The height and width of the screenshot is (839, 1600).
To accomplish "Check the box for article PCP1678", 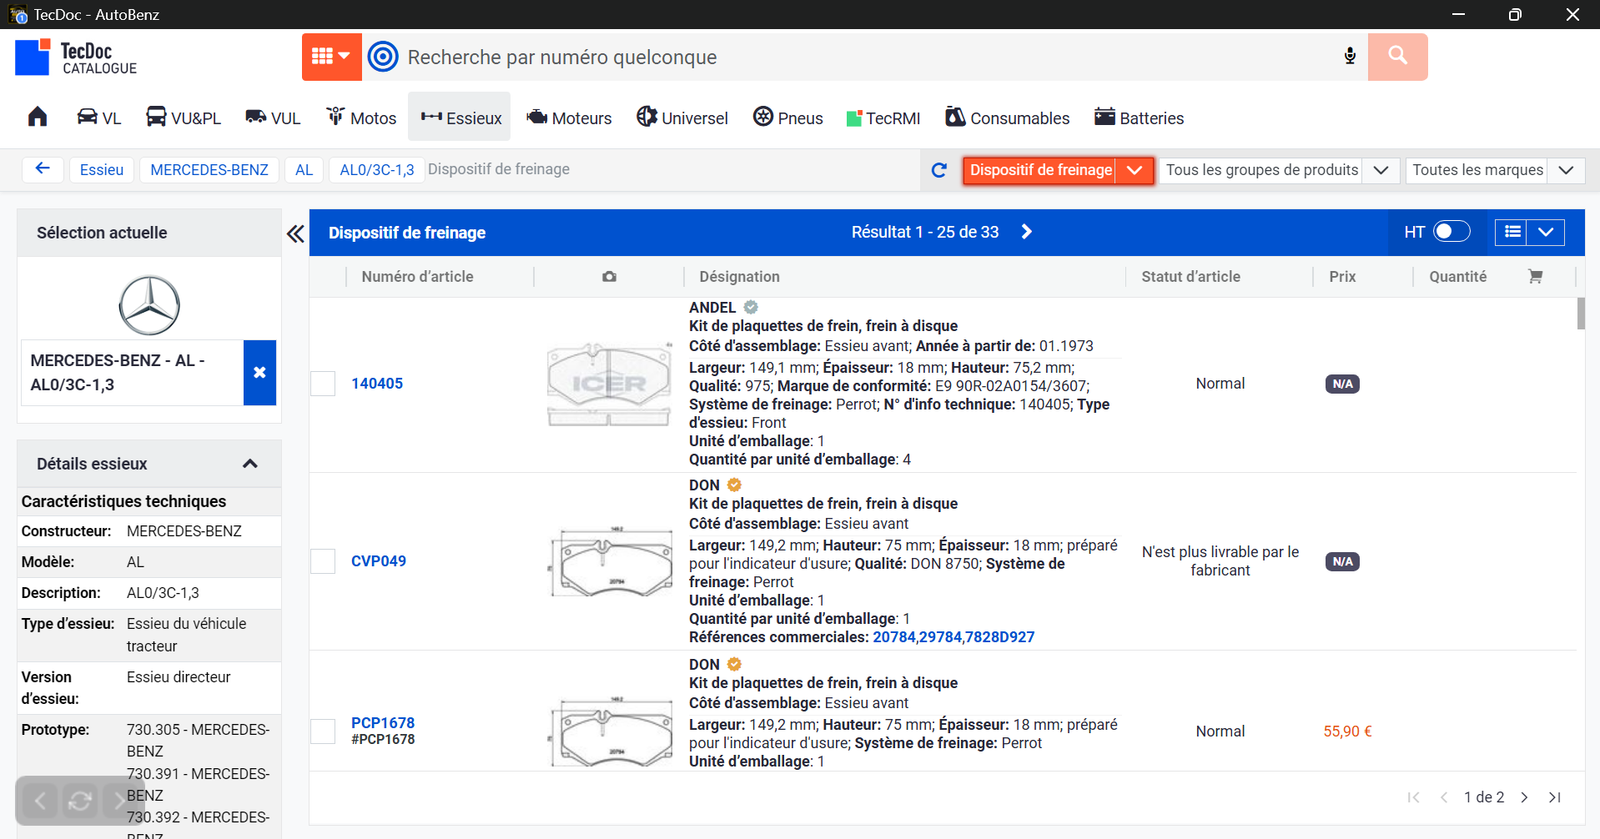I will click(x=323, y=732).
